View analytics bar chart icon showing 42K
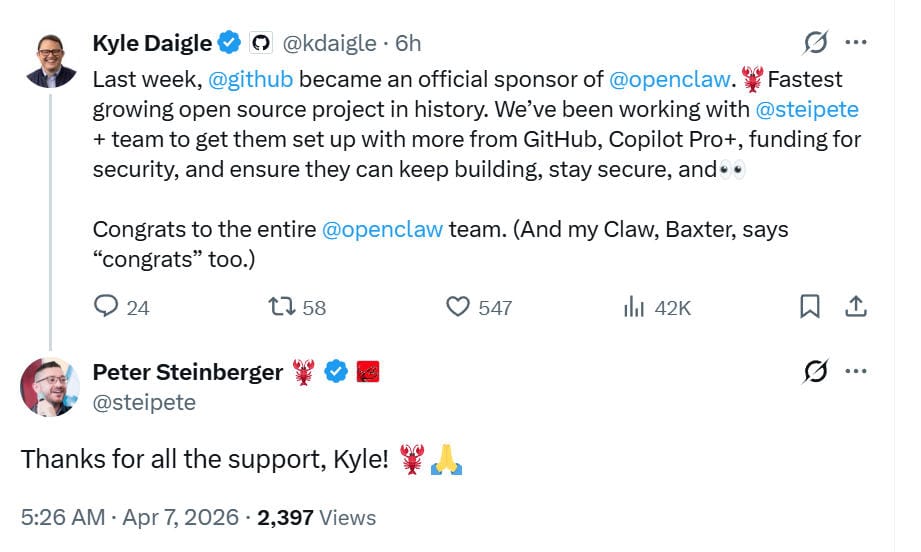The image size is (921, 552). click(x=634, y=307)
